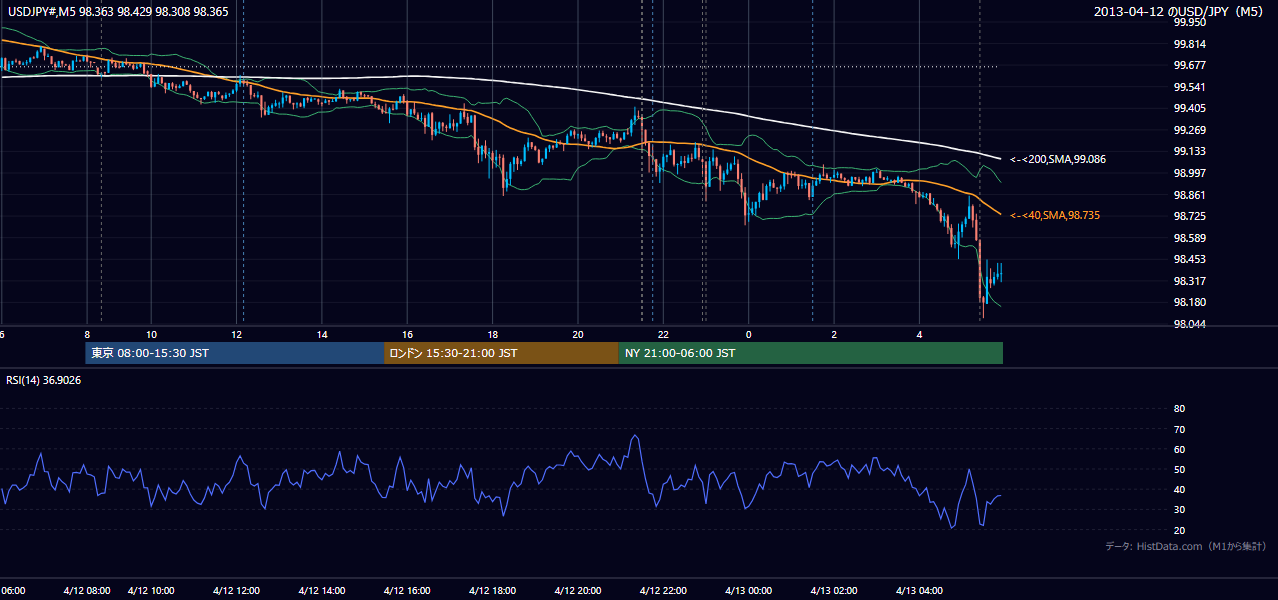The width and height of the screenshot is (1278, 600).
Task: Click date axis label 4/12 22:00
Action: tap(663, 590)
